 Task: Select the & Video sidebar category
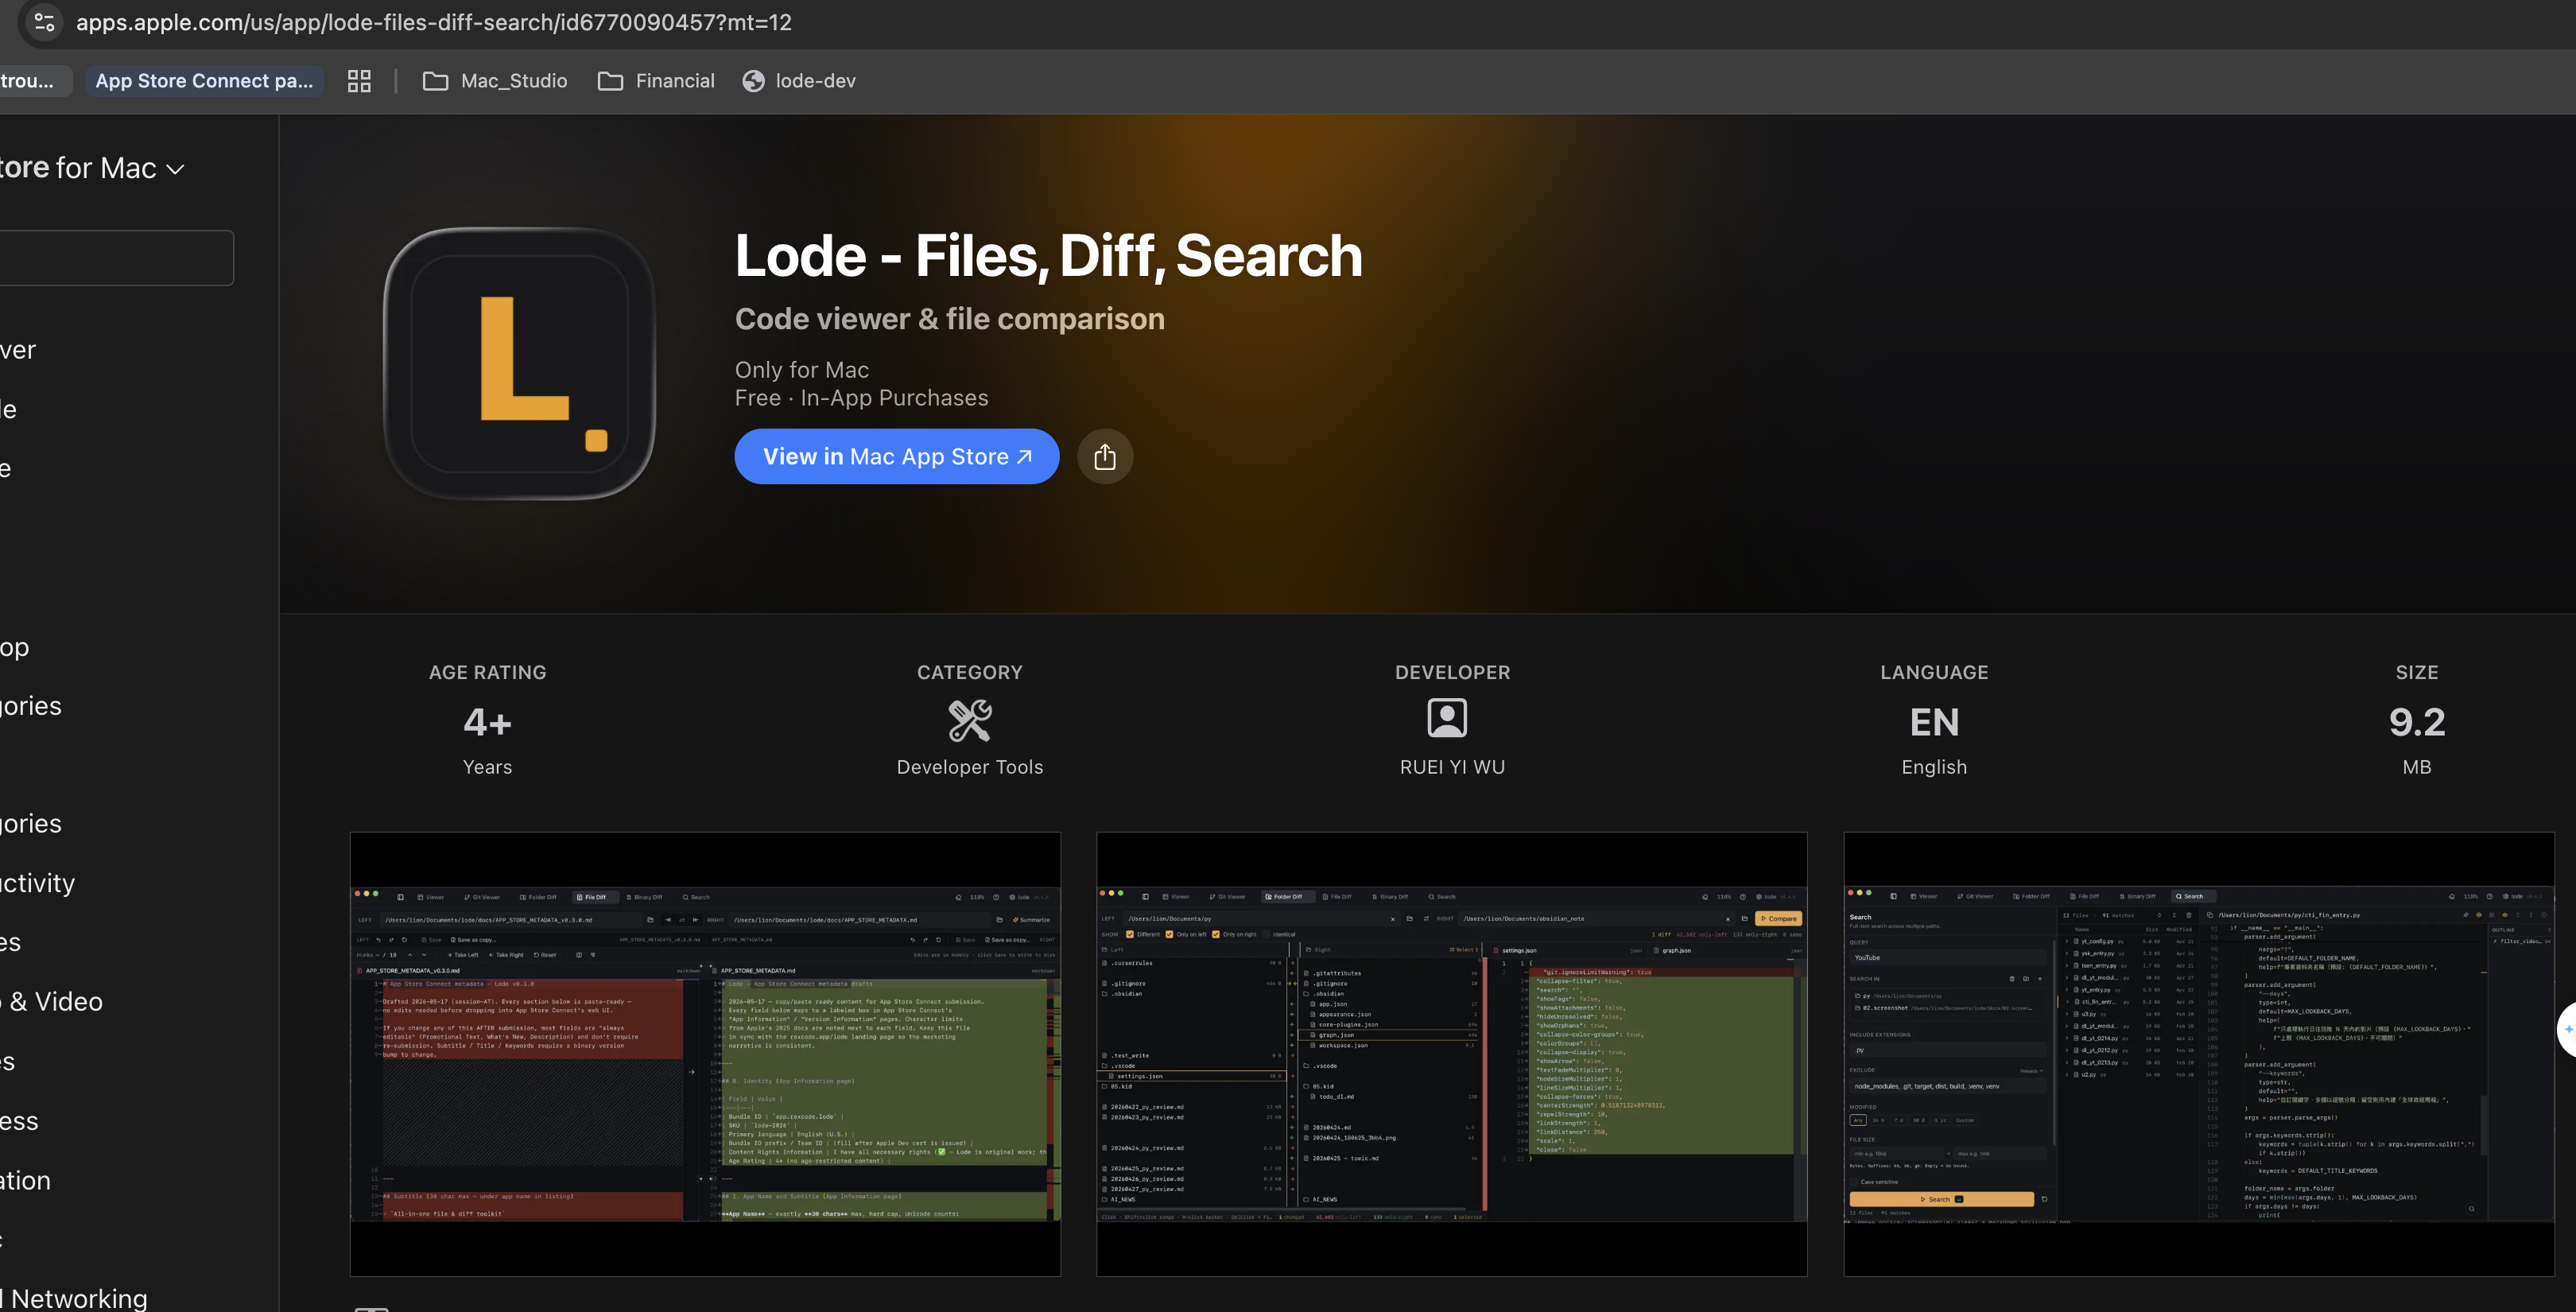(x=52, y=1002)
